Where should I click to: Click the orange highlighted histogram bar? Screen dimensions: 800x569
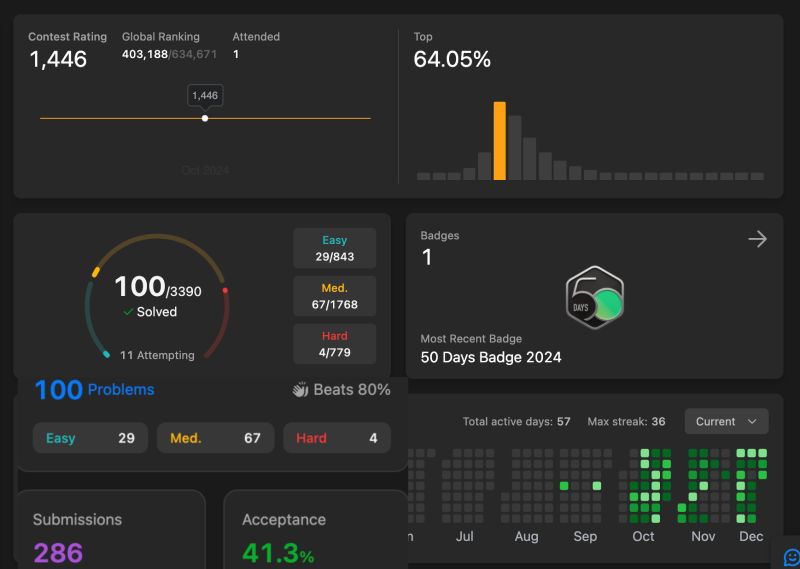[499, 141]
